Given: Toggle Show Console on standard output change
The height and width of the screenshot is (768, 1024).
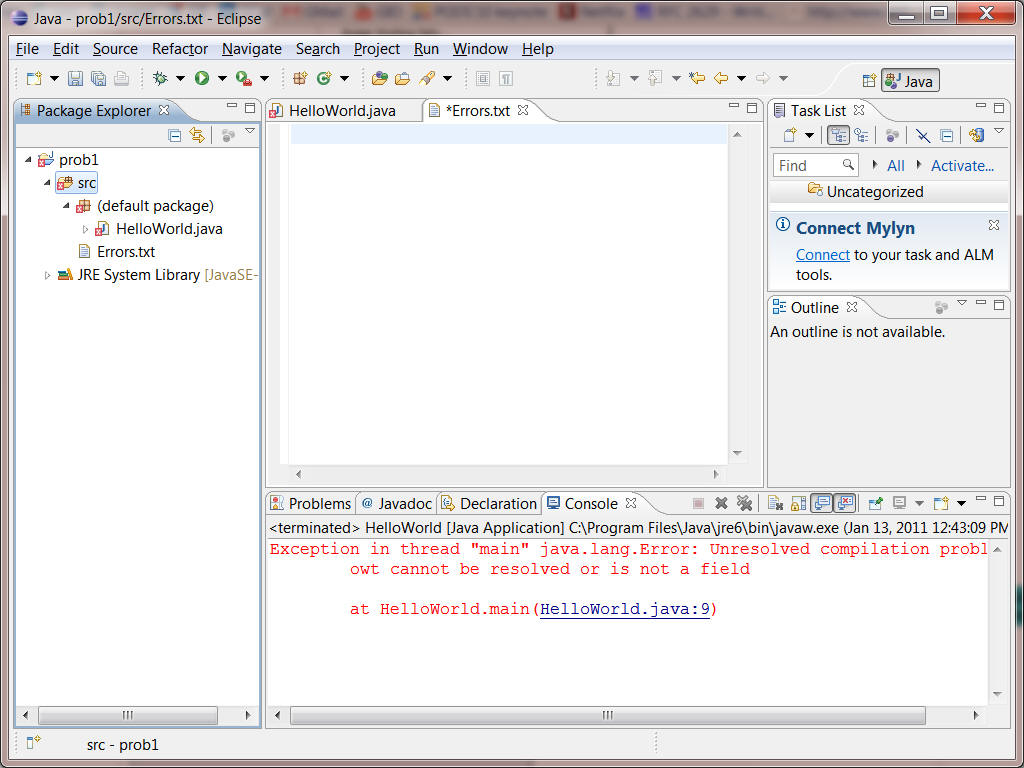Looking at the screenshot, I should [822, 503].
